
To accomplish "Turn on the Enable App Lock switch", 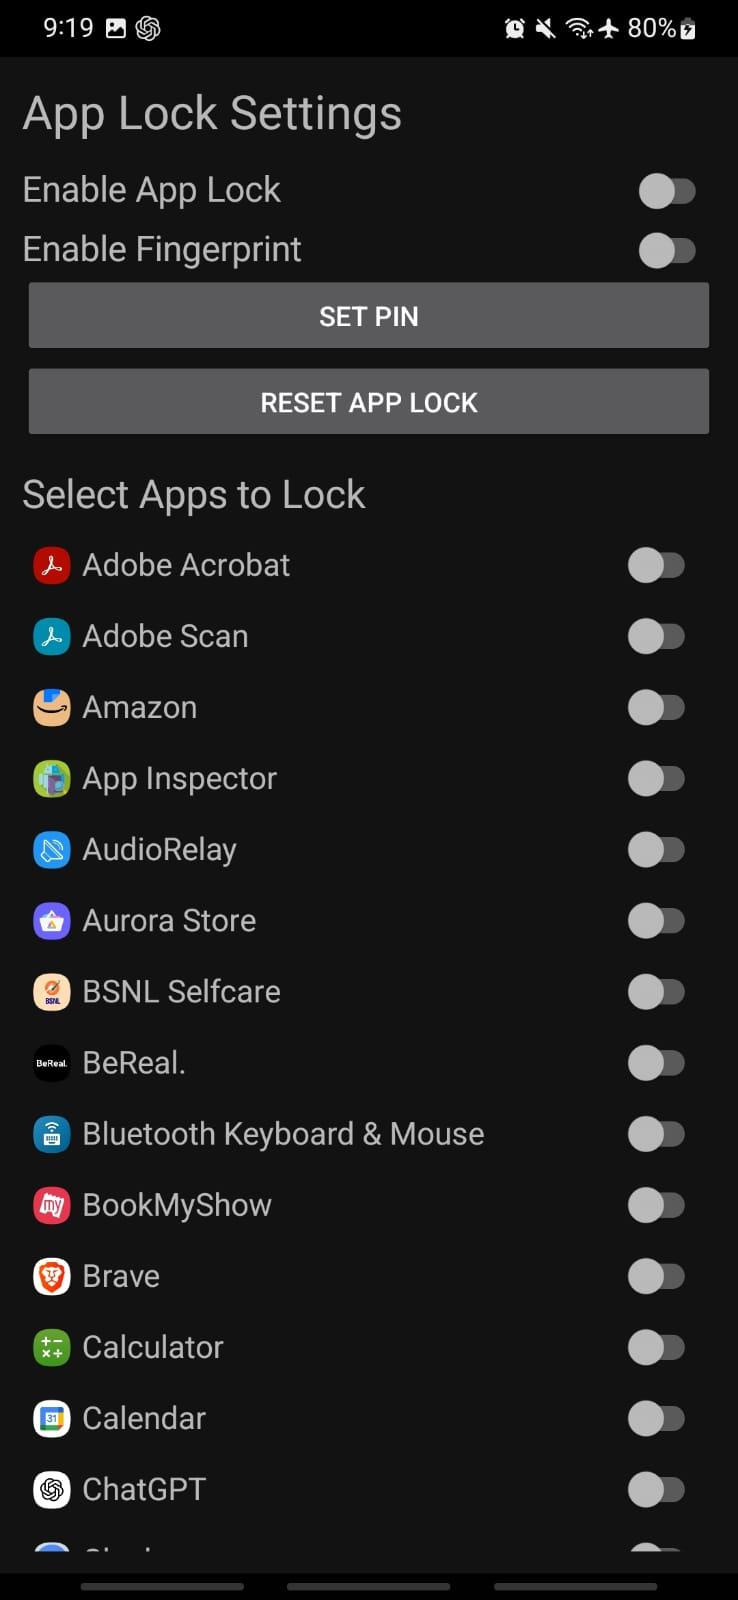I will [x=667, y=191].
